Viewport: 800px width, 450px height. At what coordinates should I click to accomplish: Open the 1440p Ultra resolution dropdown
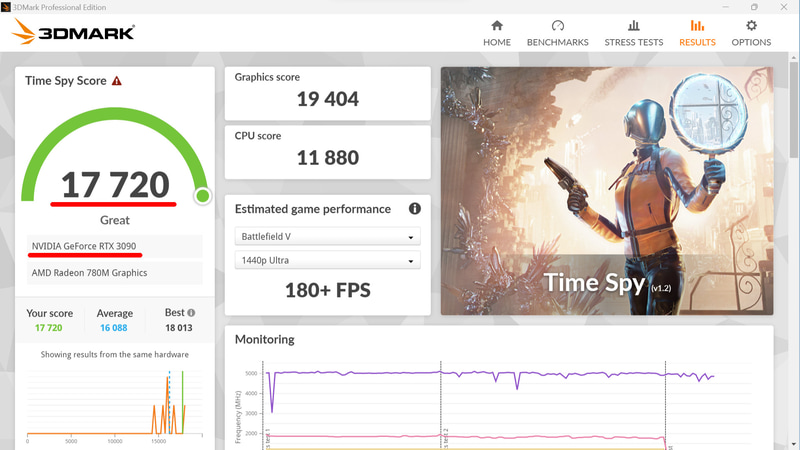click(x=328, y=260)
